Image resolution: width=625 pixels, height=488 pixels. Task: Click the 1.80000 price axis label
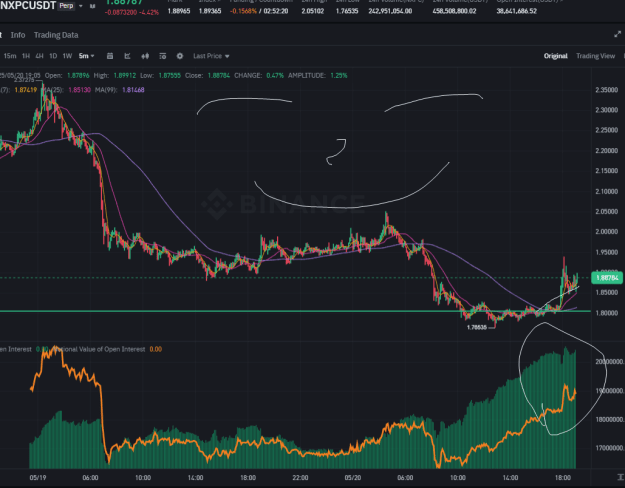[607, 313]
